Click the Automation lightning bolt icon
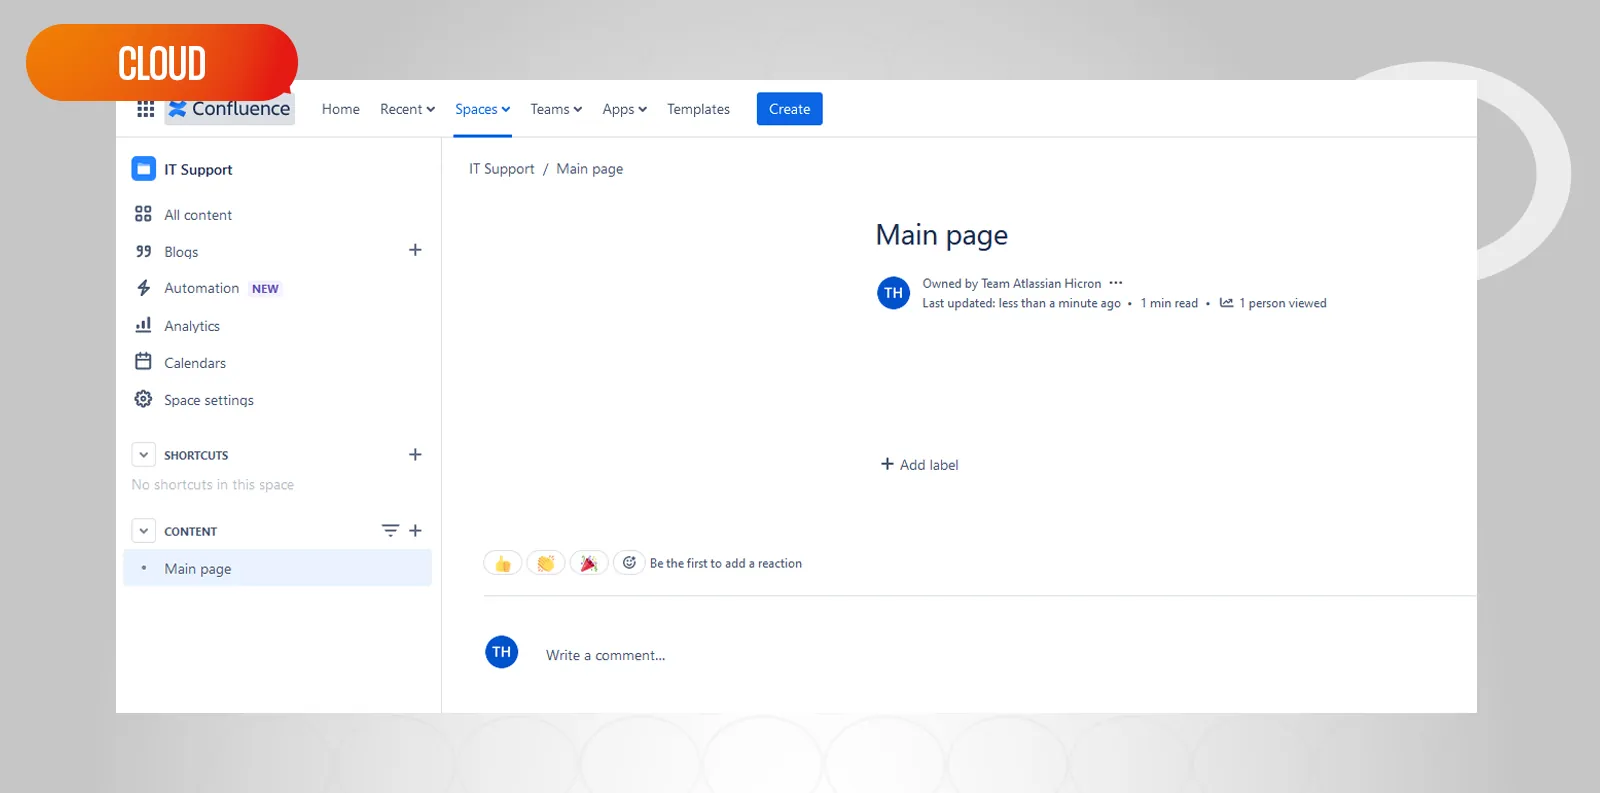 tap(143, 288)
